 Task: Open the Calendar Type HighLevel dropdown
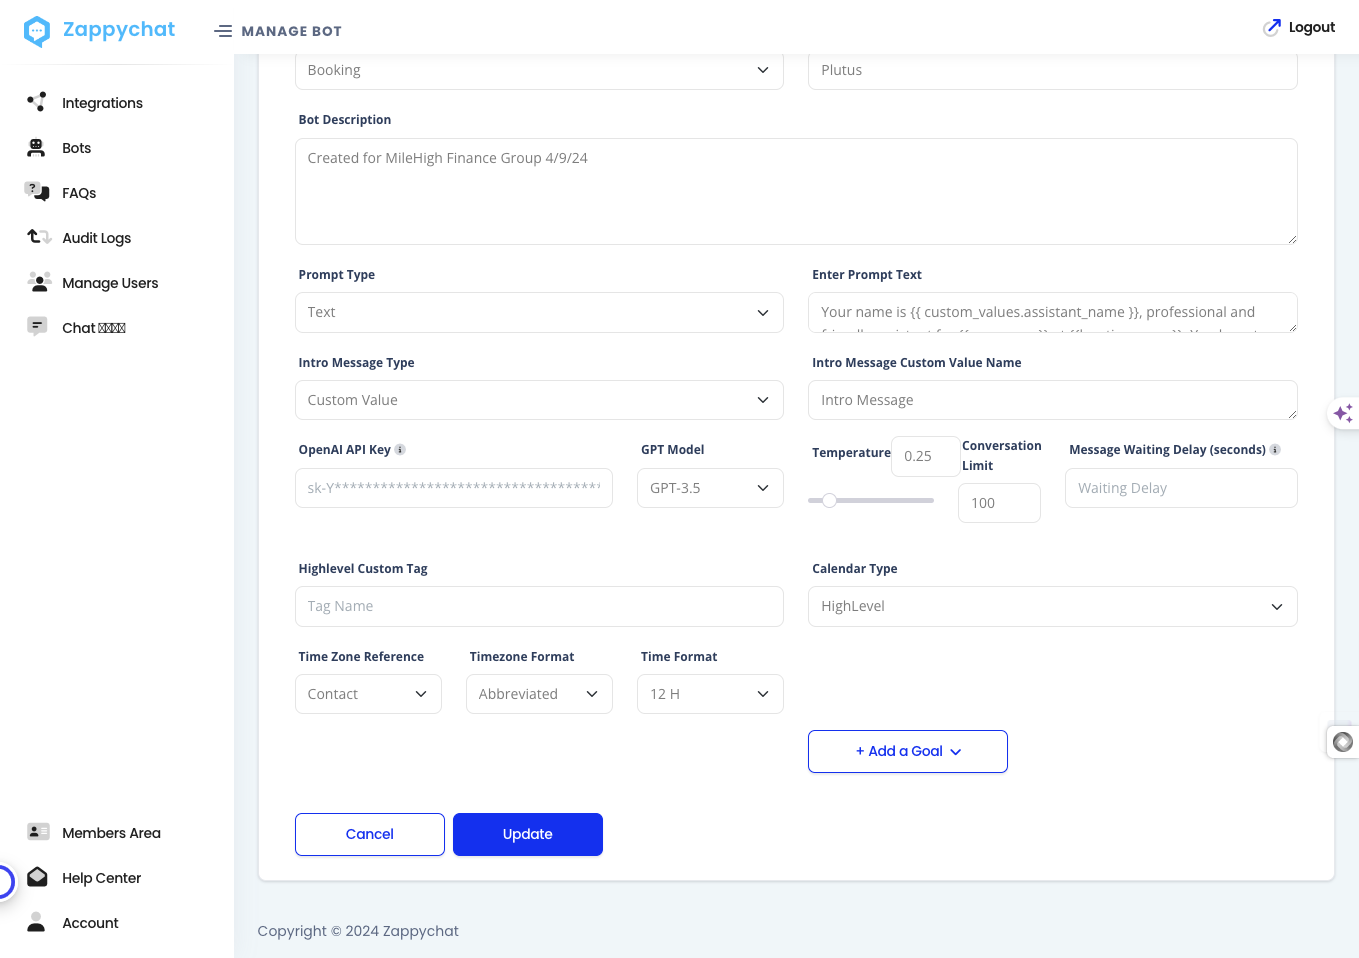(1052, 606)
